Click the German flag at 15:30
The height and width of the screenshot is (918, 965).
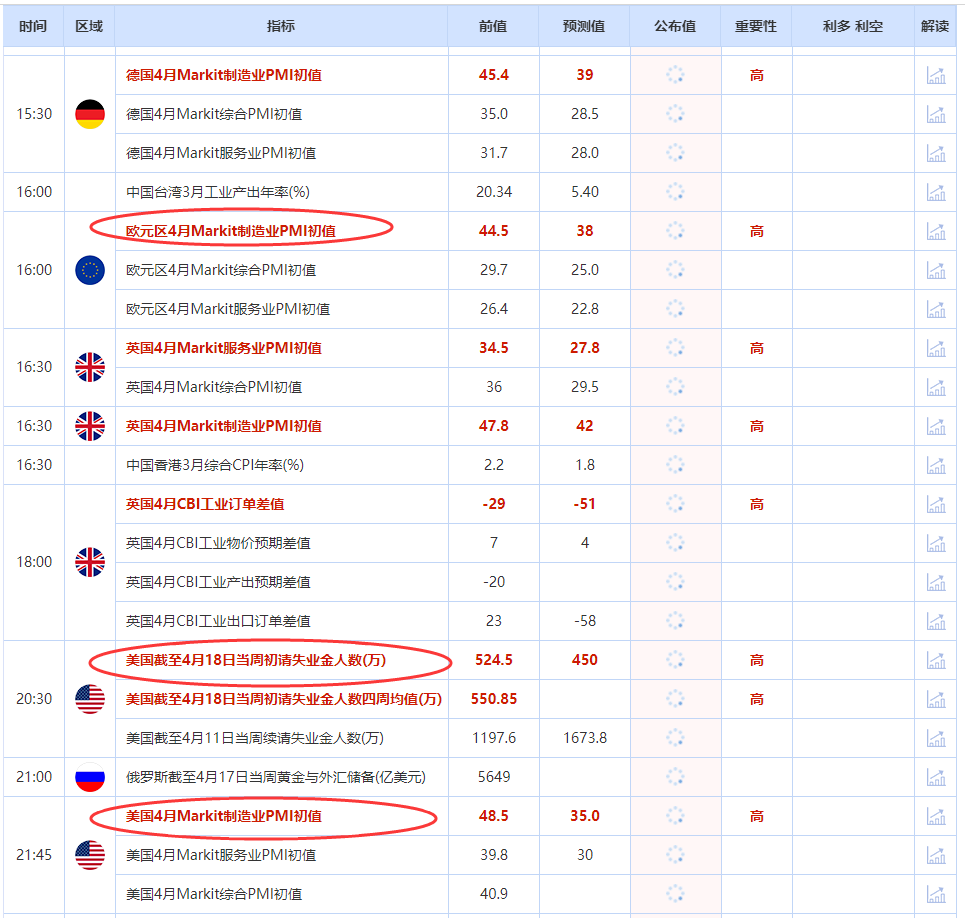90,114
